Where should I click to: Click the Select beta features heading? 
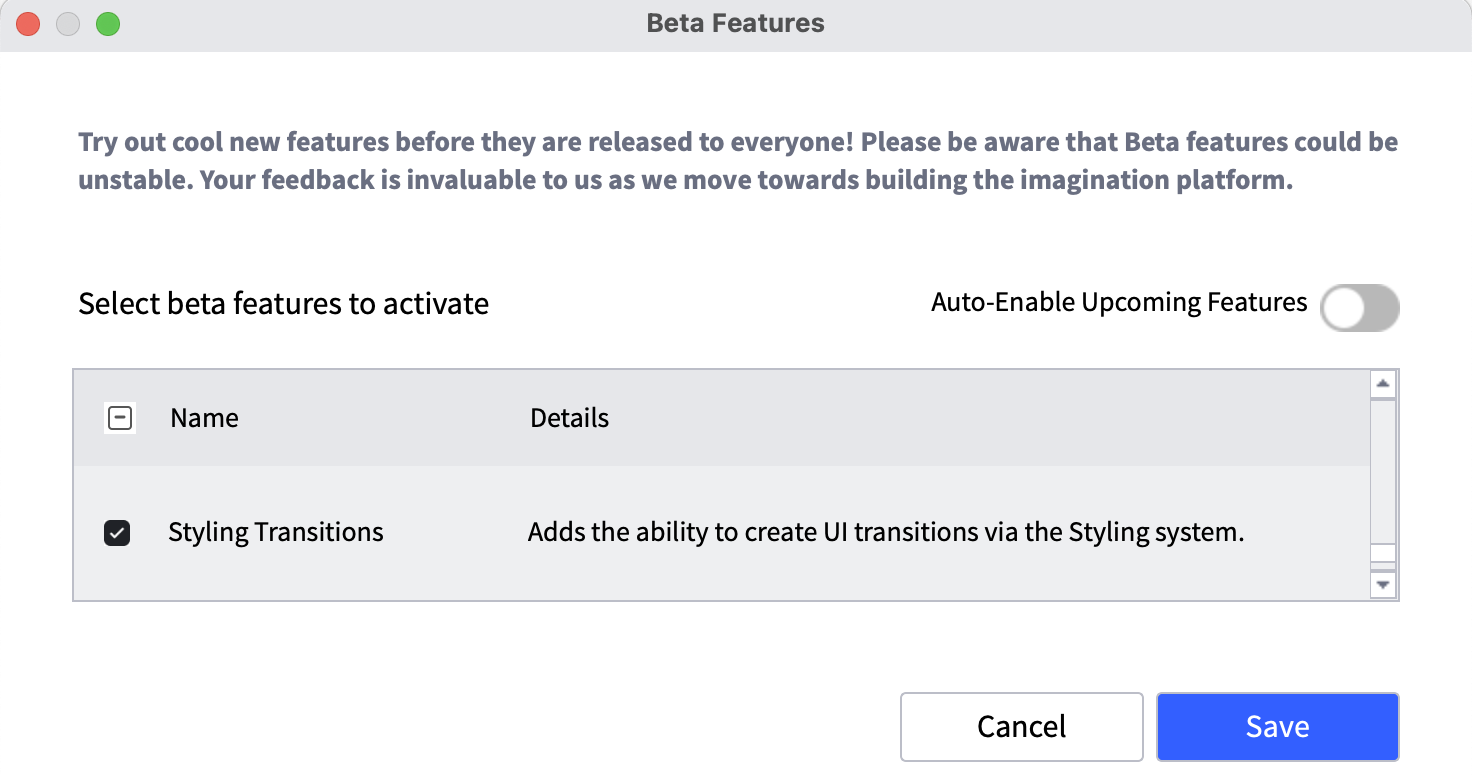[x=284, y=304]
